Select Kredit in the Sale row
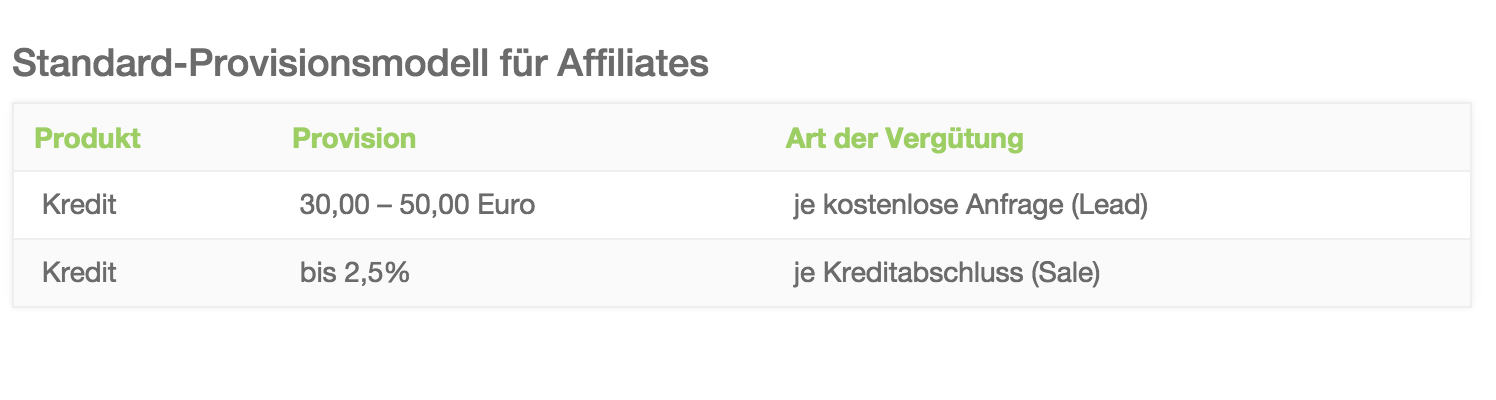 pos(79,272)
